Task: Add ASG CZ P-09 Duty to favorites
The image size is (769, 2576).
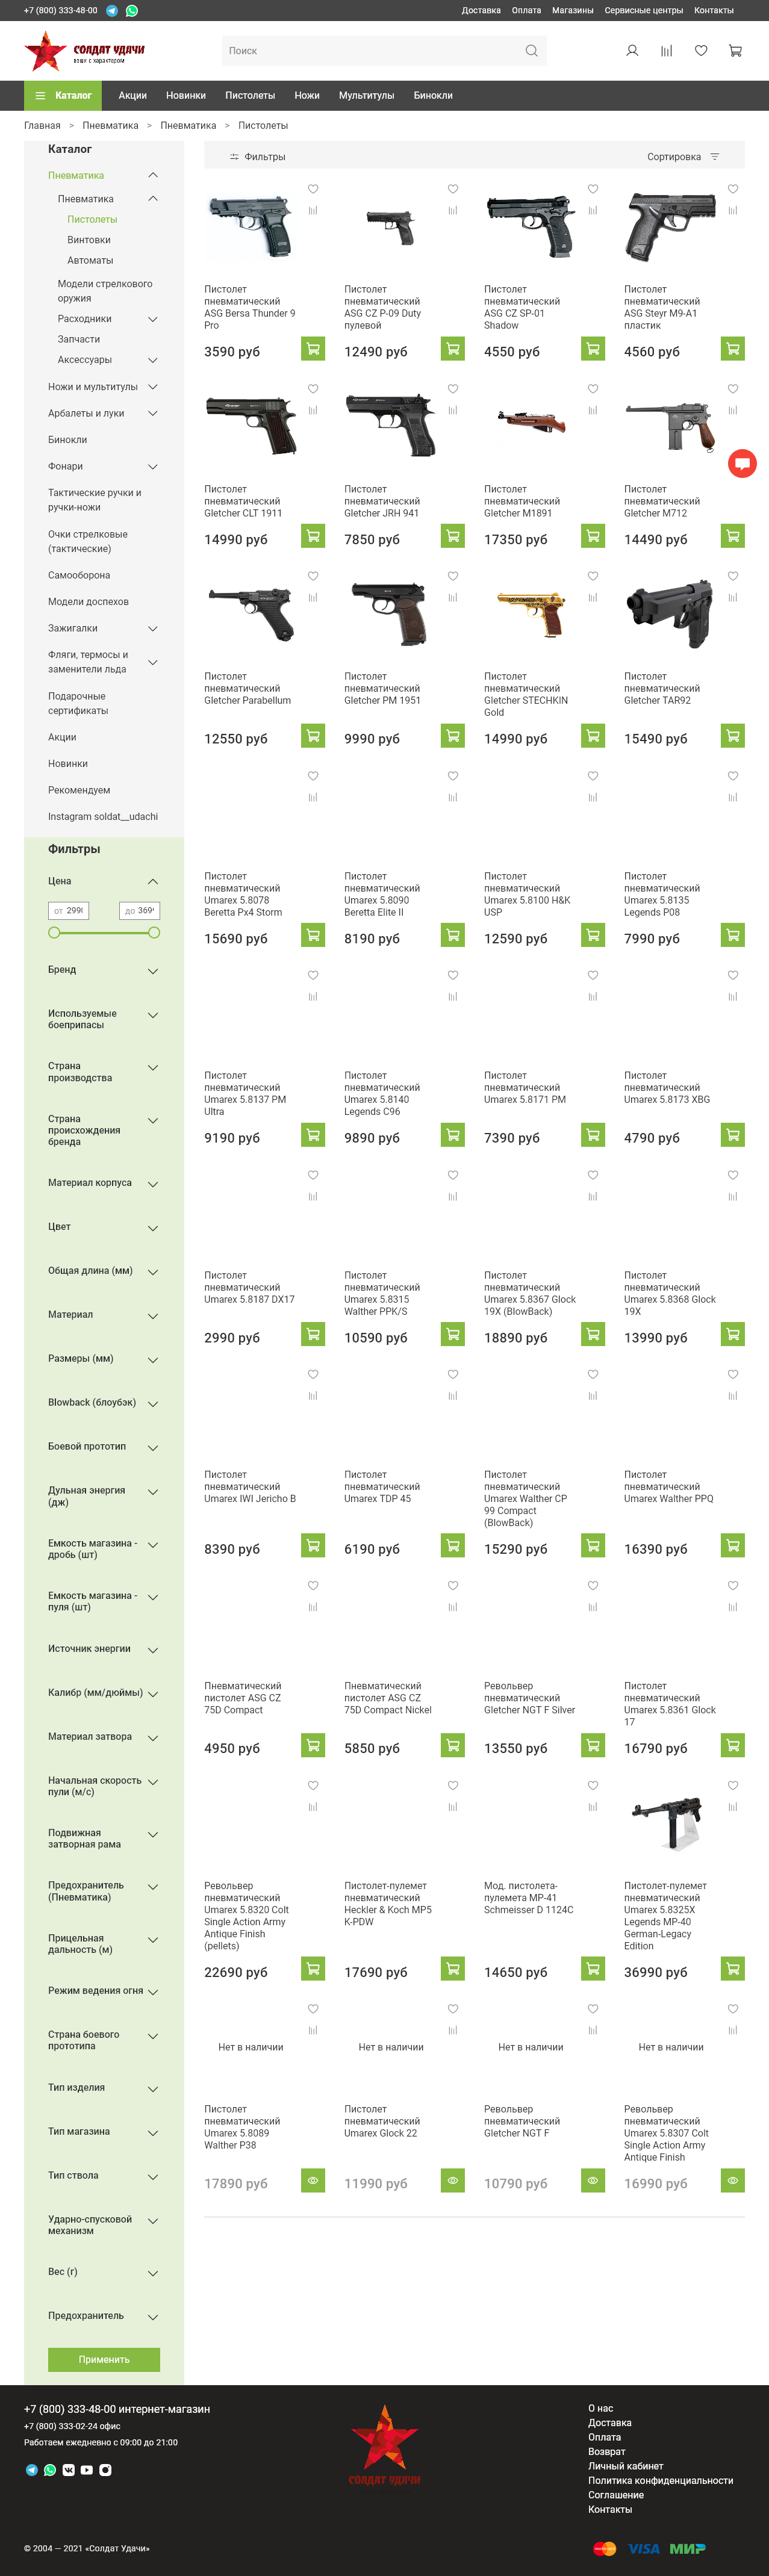Action: coord(453,189)
